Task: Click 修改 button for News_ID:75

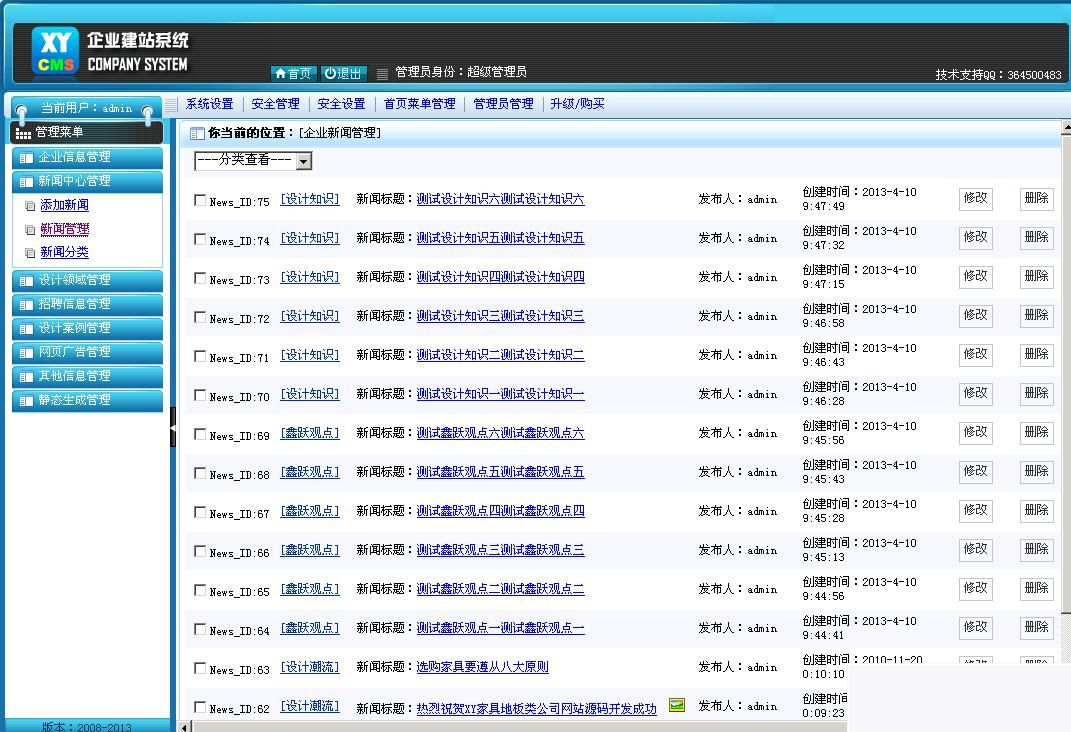Action: [x=975, y=198]
